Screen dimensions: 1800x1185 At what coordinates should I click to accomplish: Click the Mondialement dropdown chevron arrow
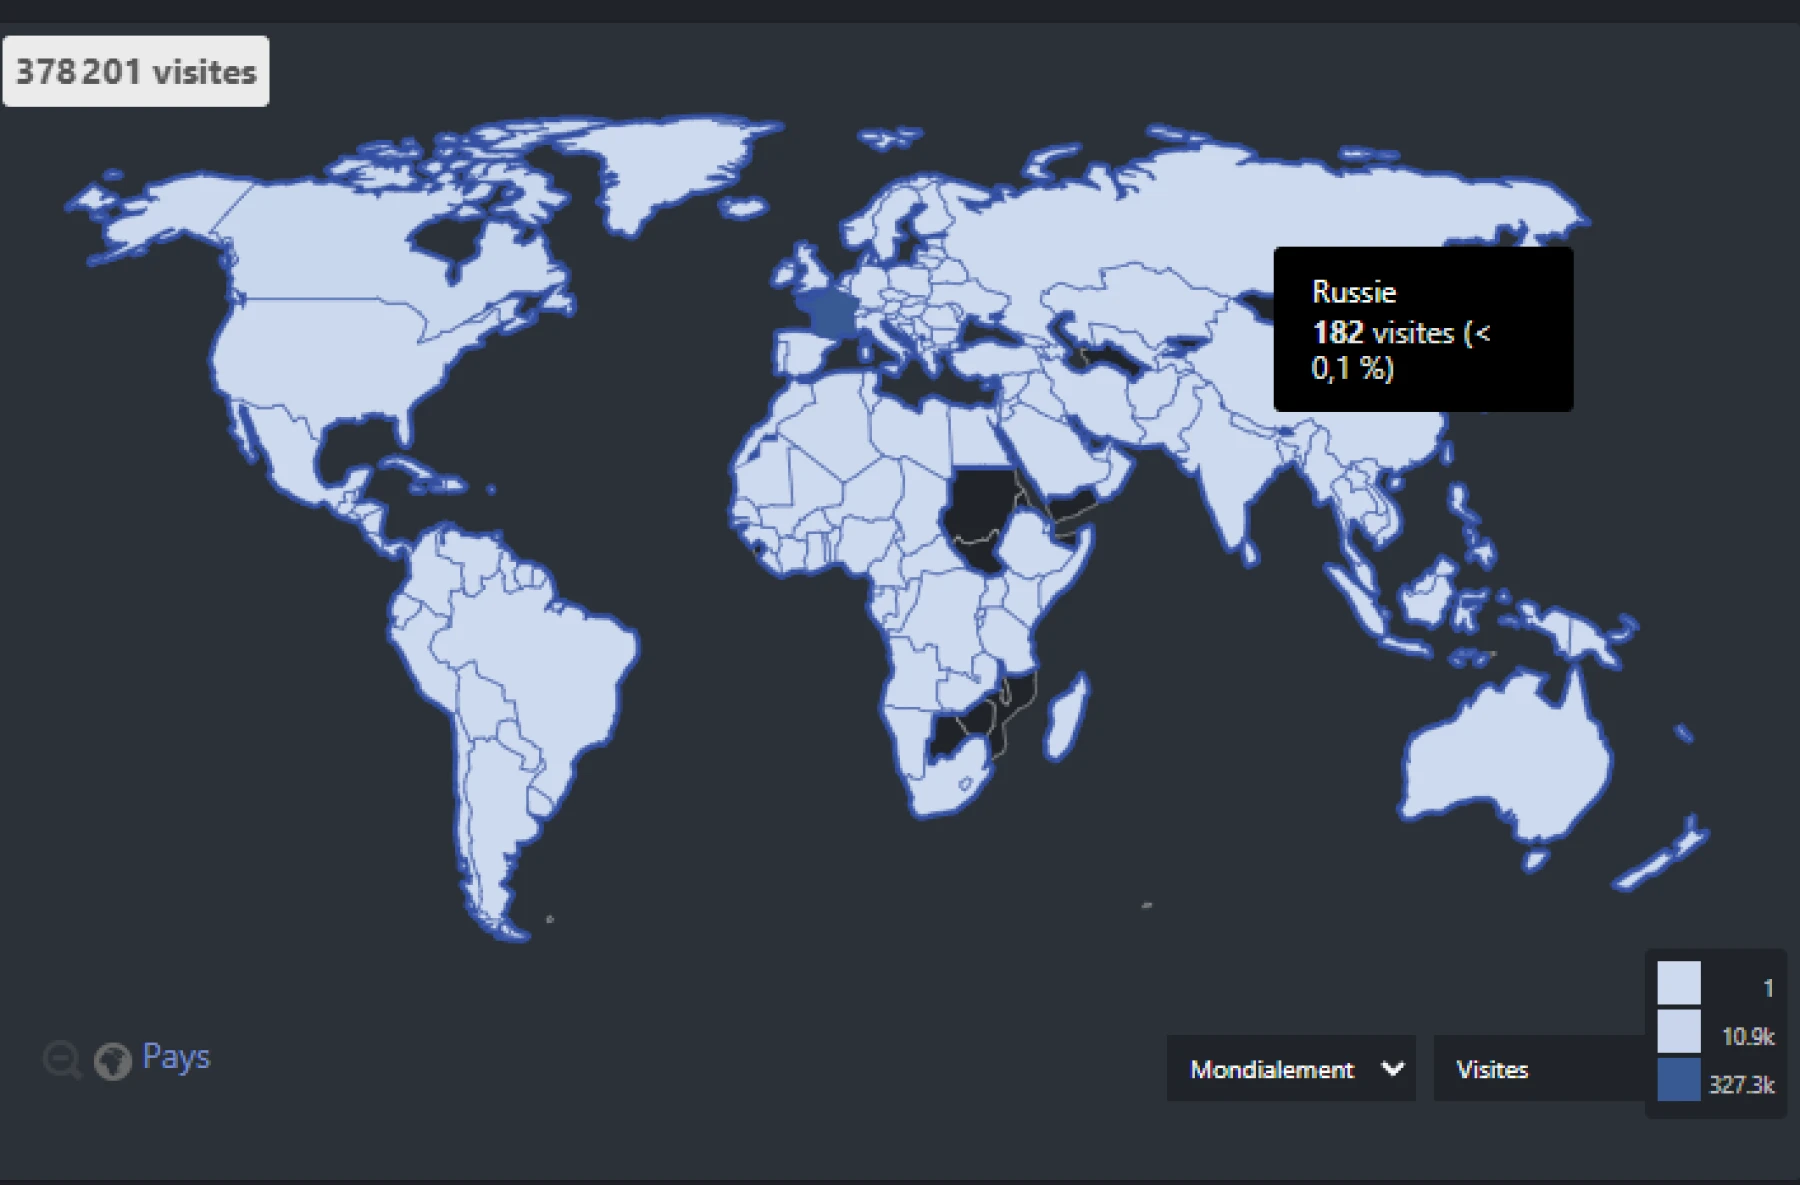[1392, 1069]
